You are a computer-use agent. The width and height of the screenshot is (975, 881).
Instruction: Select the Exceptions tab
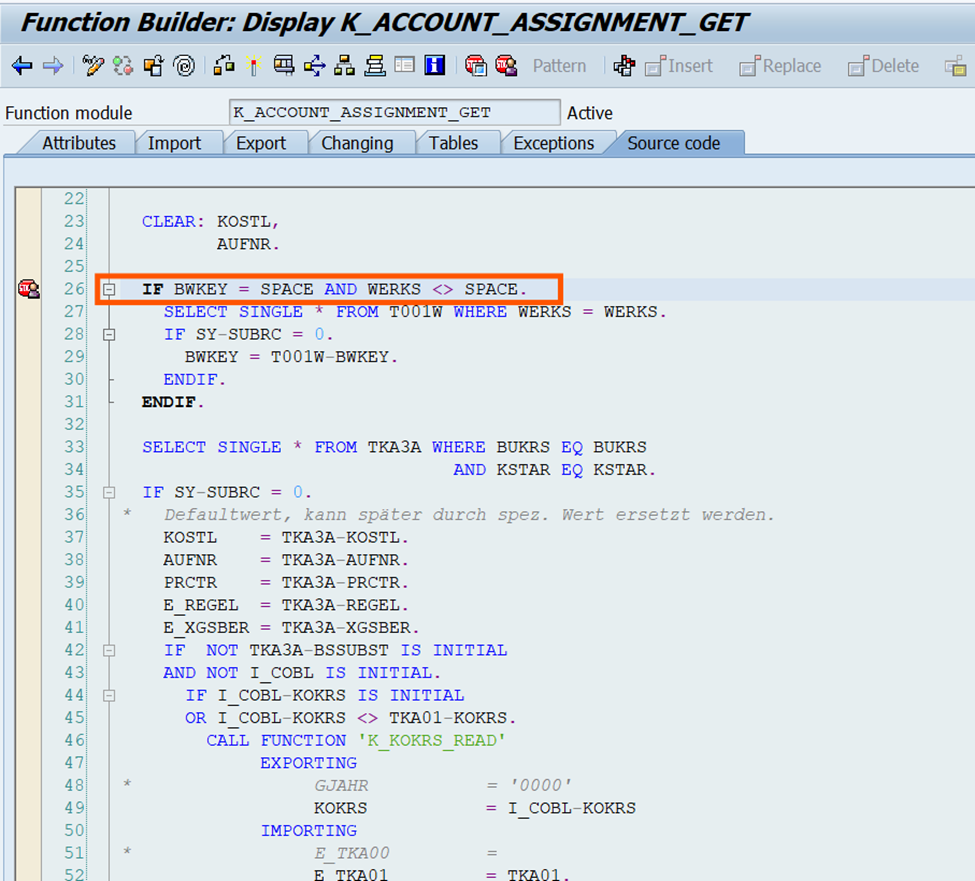553,143
